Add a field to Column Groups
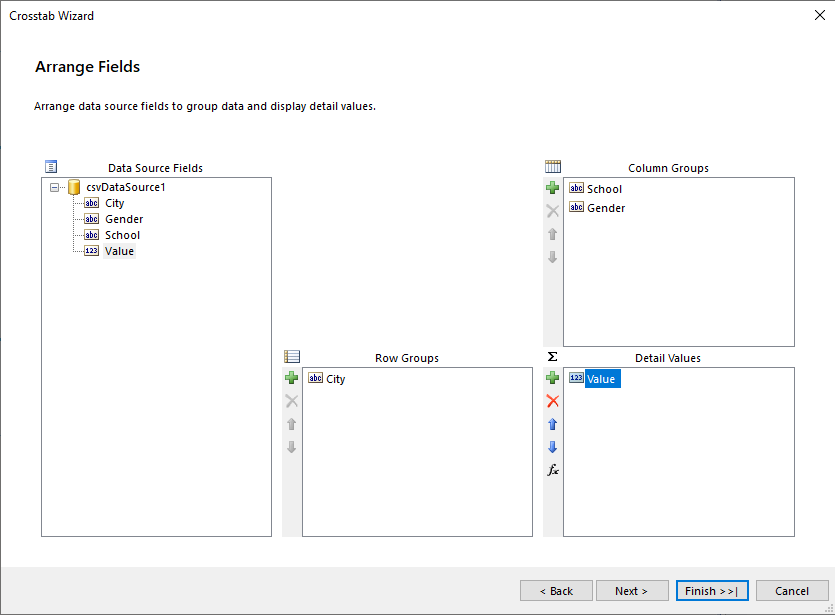 coord(552,187)
